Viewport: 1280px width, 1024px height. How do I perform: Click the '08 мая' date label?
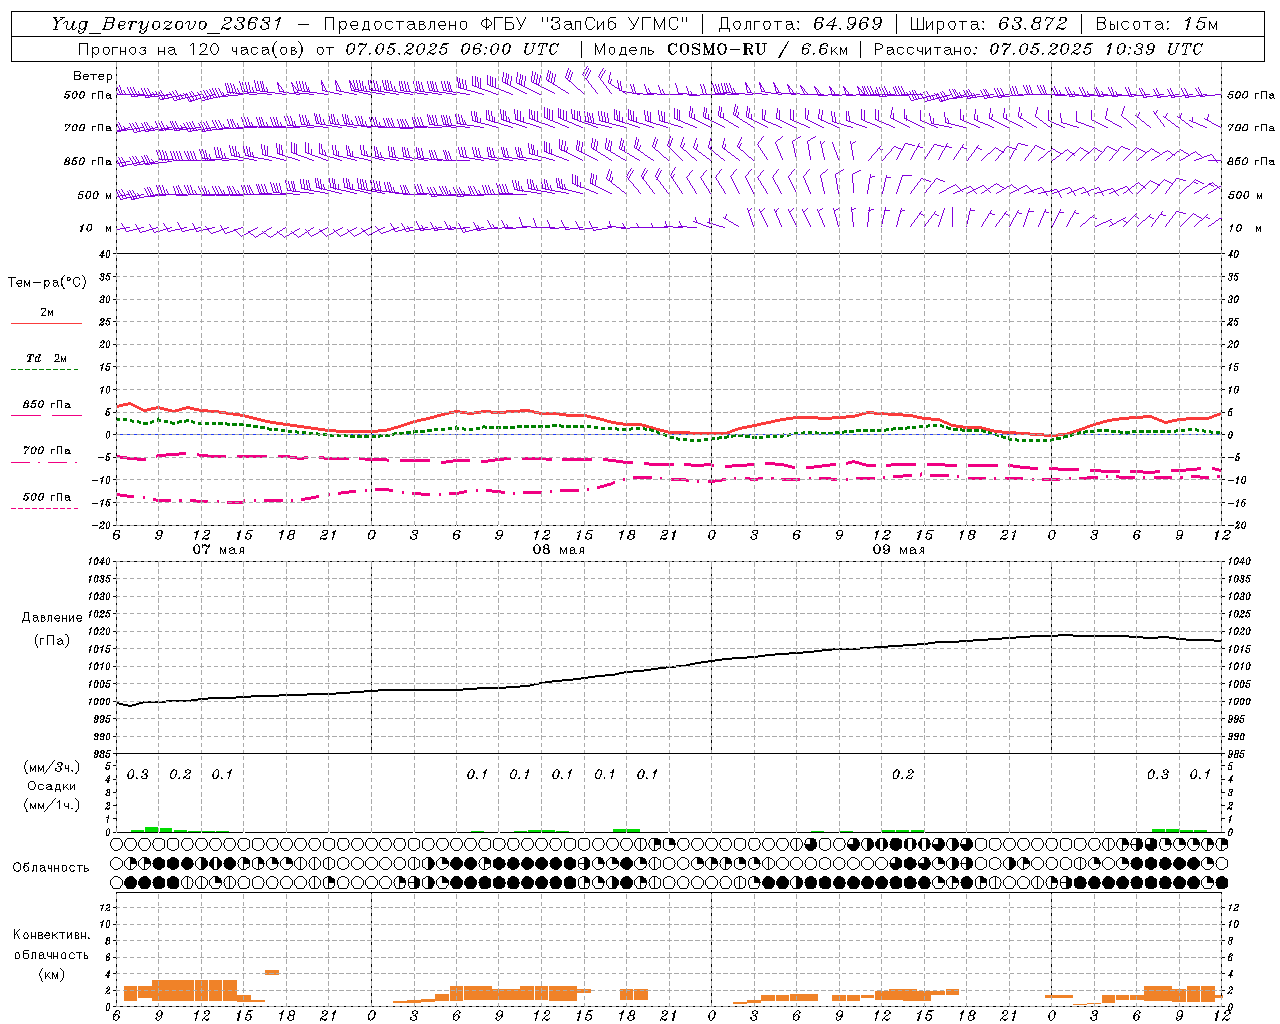(558, 550)
